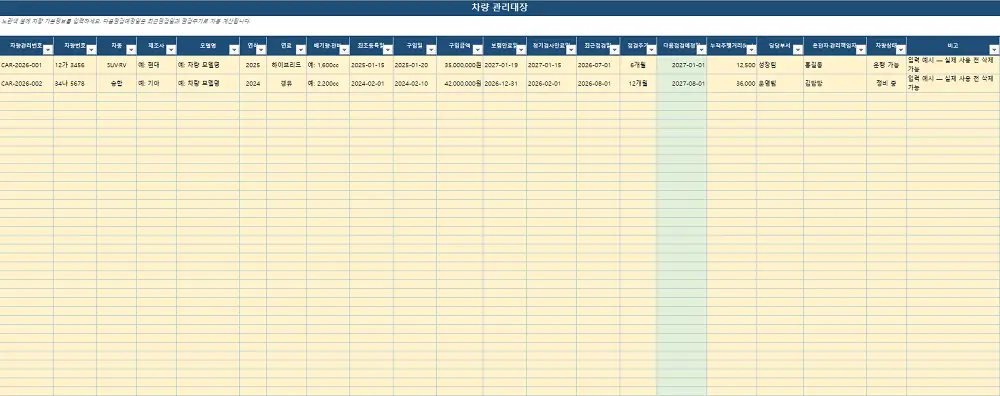Screen dimensions: 1000x396
Task: Select purchase amount 35,000,000원
Action: click(460, 65)
